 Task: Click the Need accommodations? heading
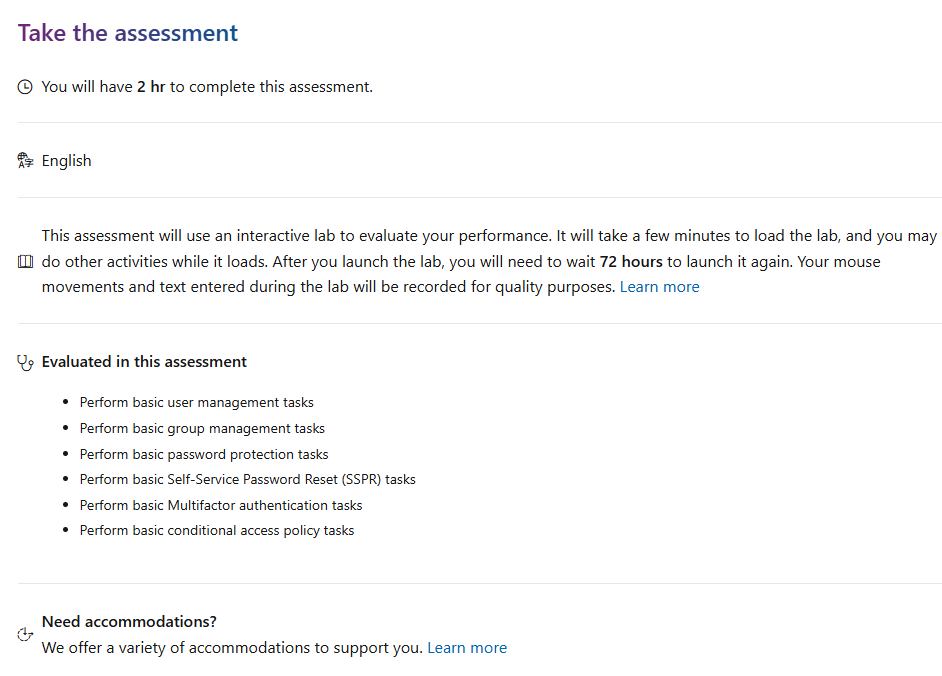(129, 621)
